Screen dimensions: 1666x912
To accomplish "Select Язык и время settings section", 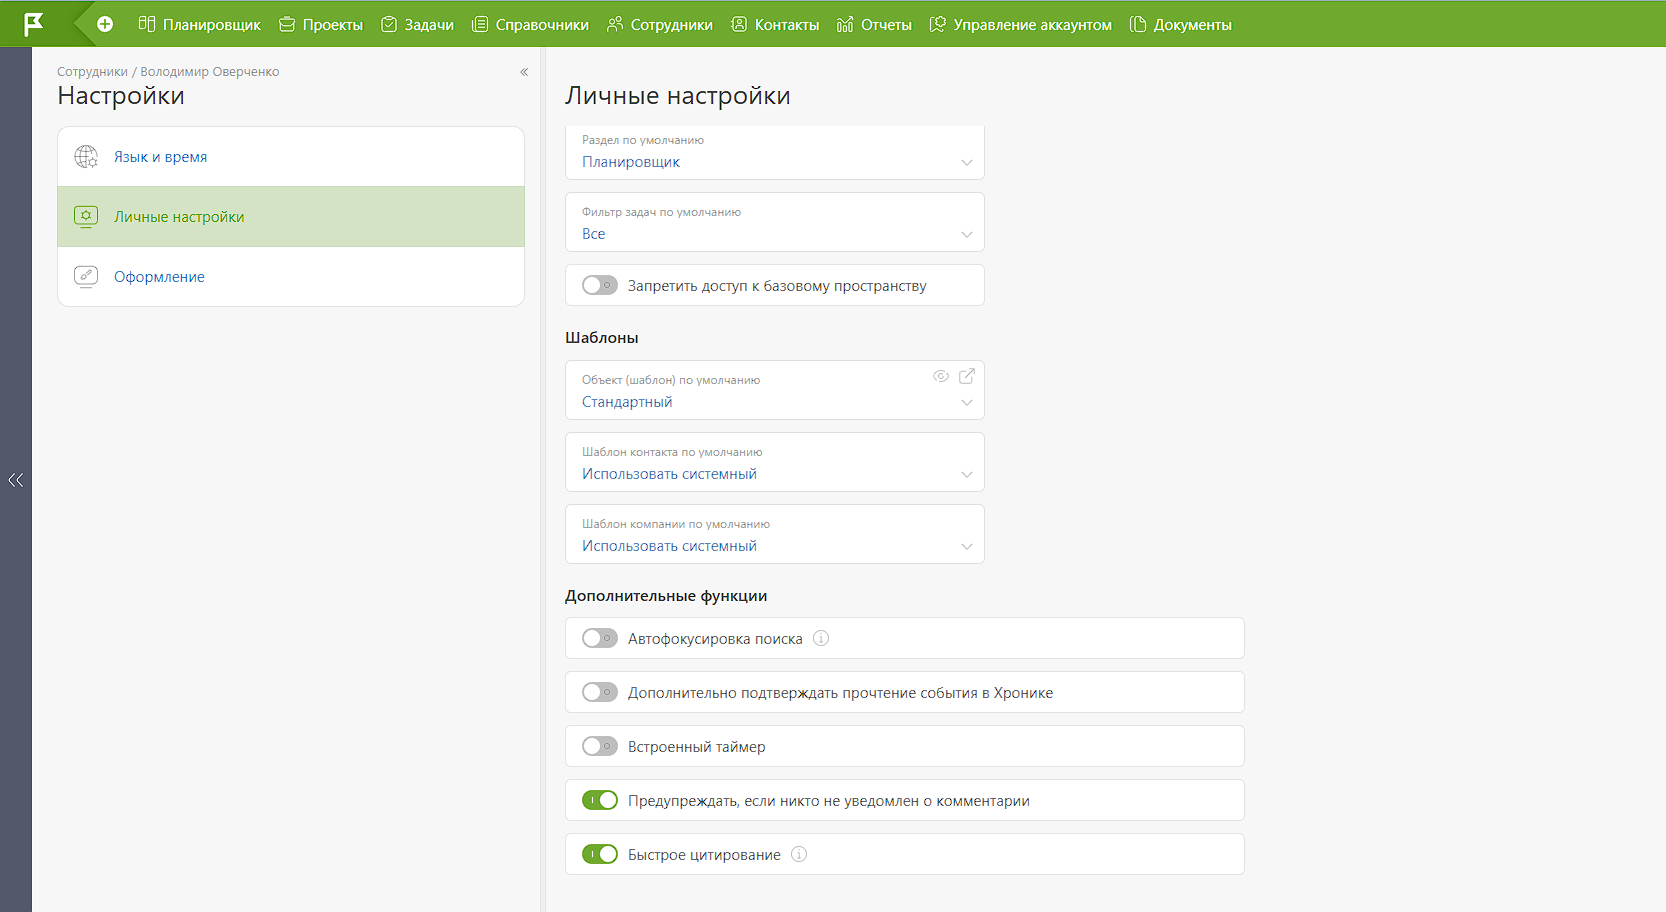I will click(291, 157).
